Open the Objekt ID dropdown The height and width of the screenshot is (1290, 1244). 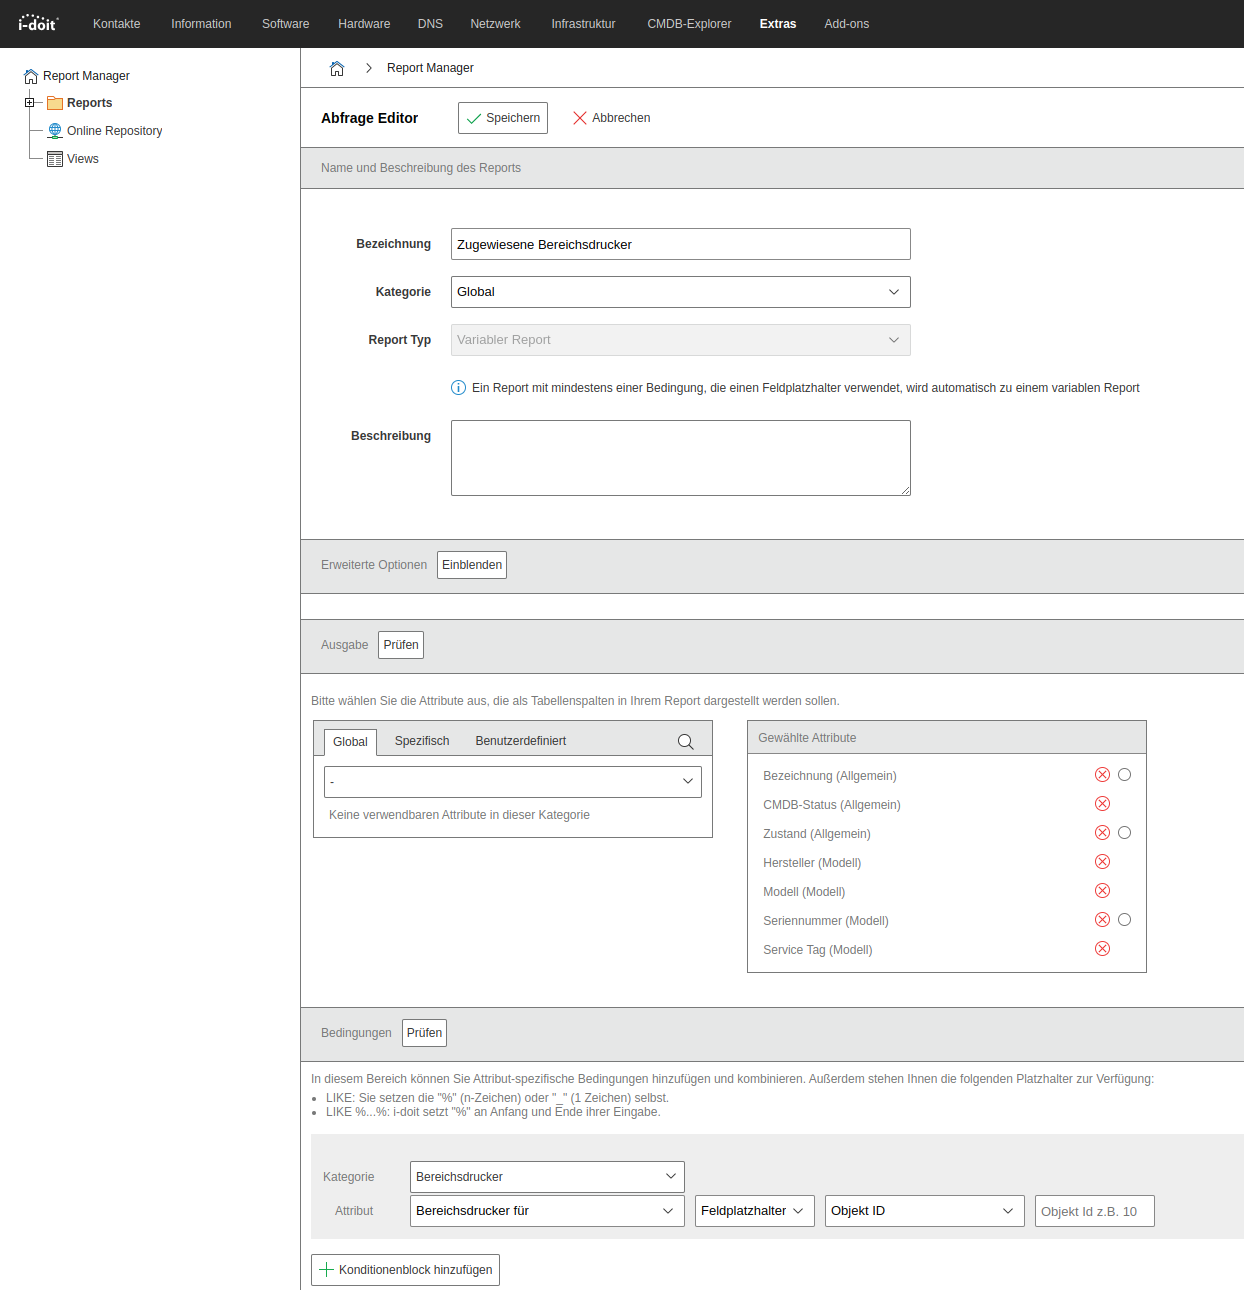(x=924, y=1211)
